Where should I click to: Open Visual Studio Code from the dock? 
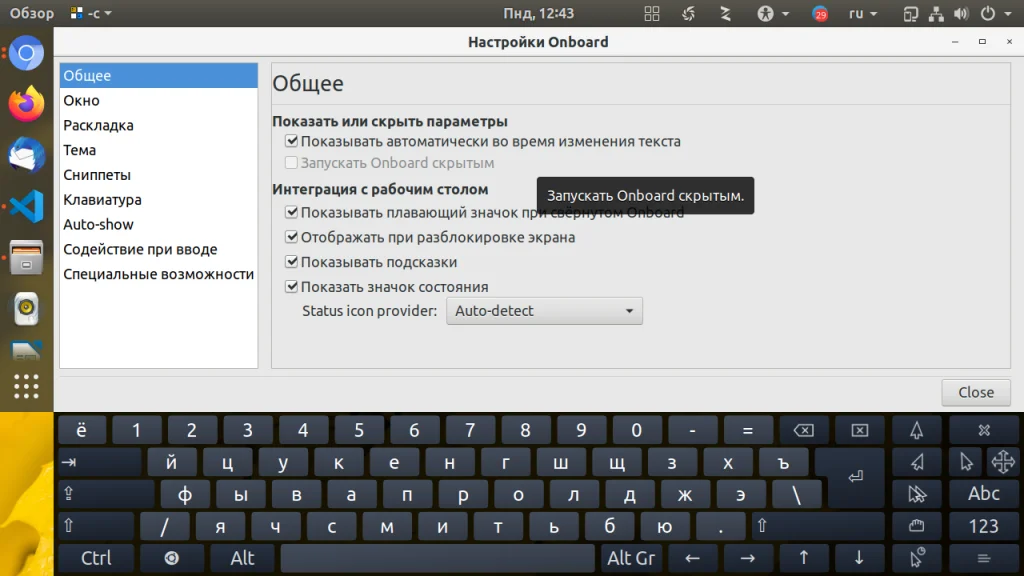(x=26, y=206)
